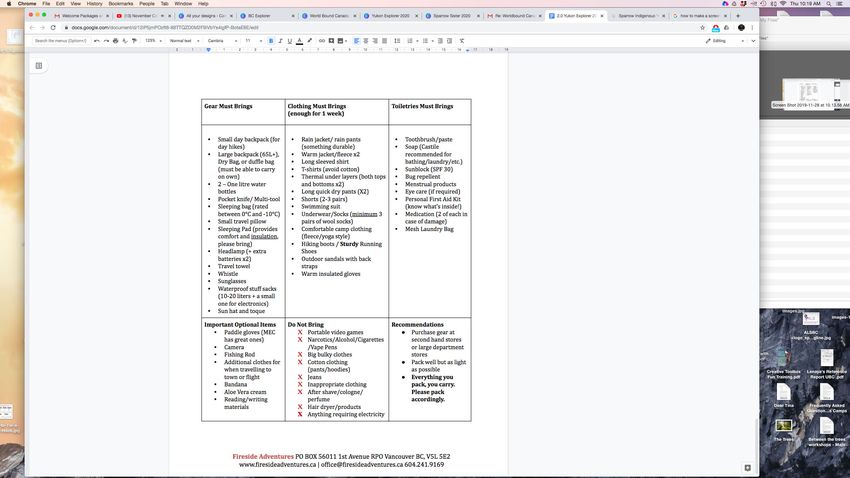Switch to World Bound Canada tab
Viewport: 850px width, 478px height.
point(329,16)
